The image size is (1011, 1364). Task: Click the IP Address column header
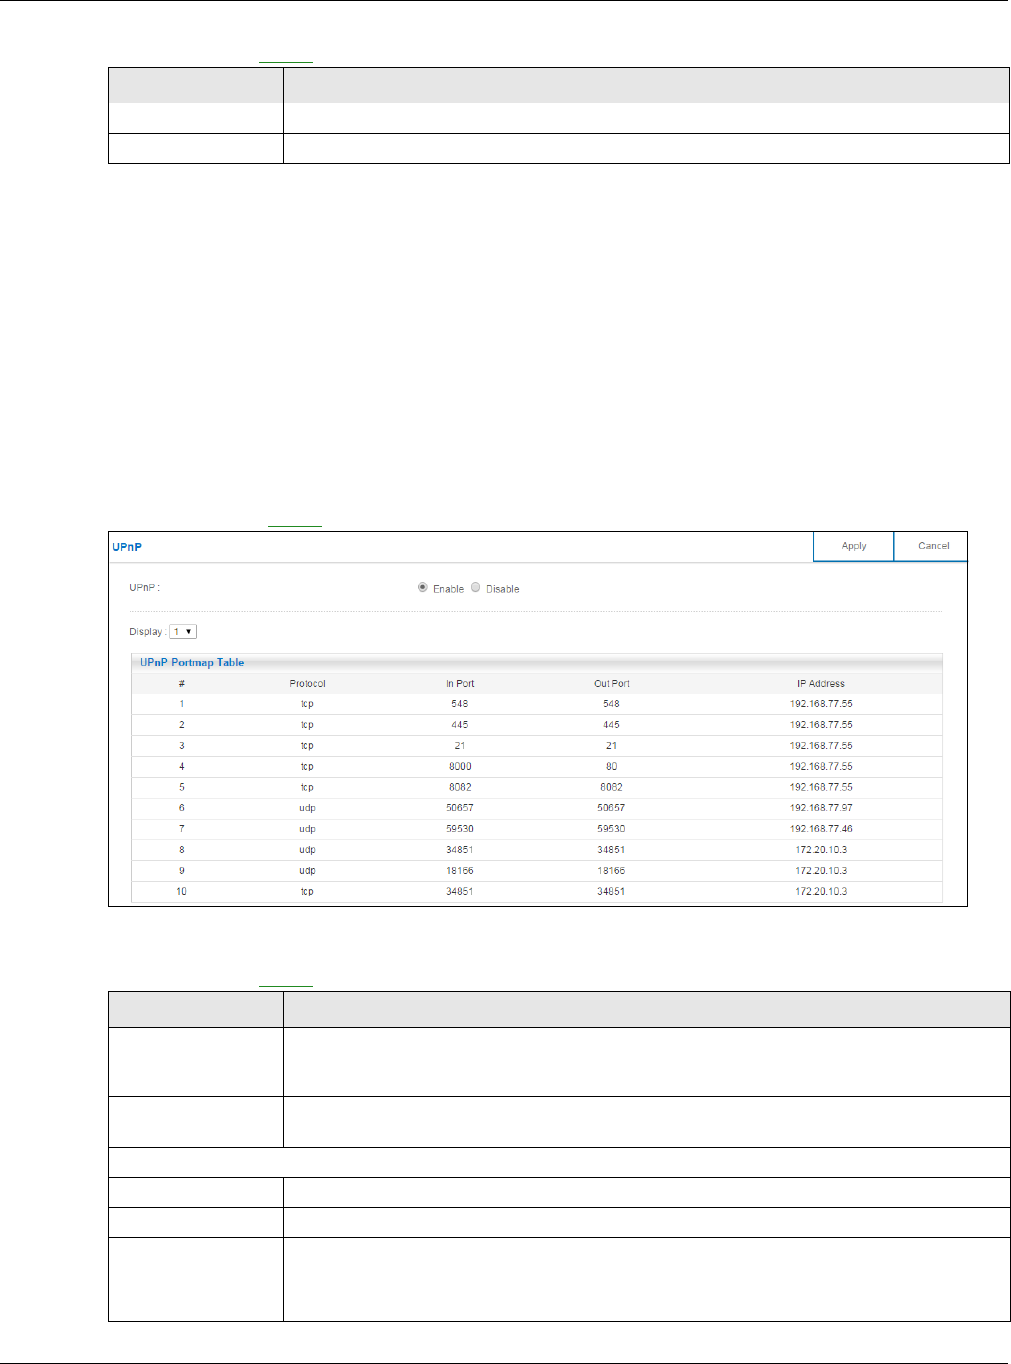(821, 684)
